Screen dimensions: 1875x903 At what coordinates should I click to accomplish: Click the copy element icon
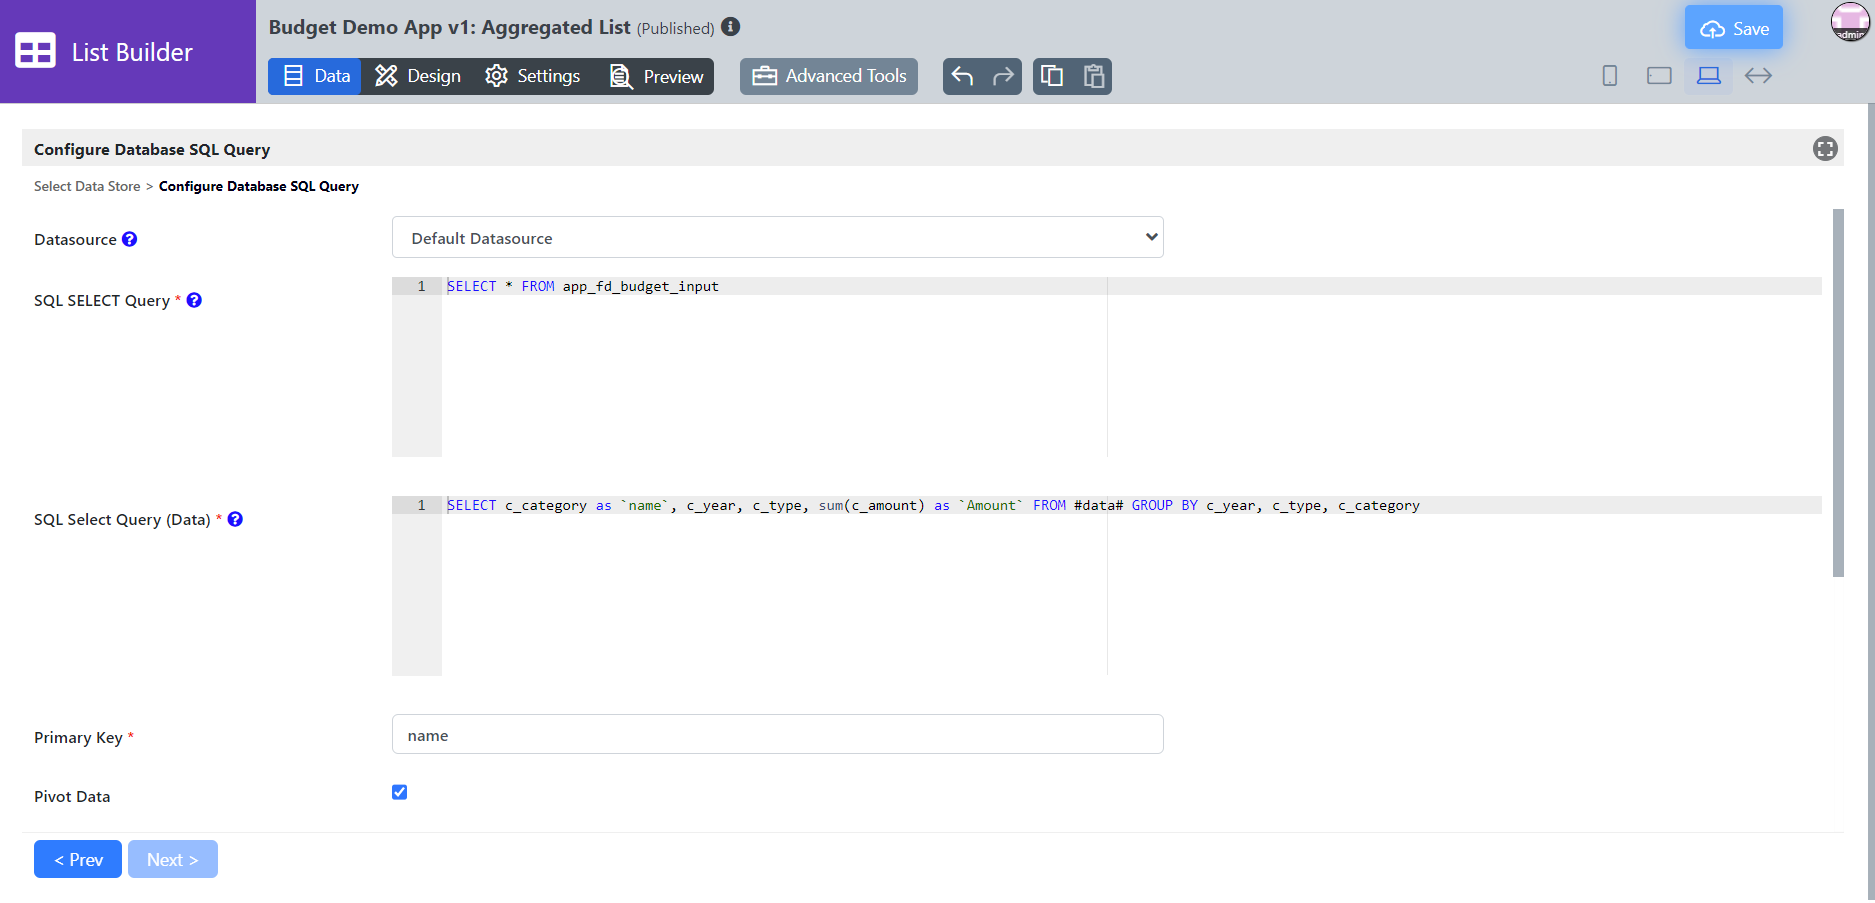point(1052,76)
